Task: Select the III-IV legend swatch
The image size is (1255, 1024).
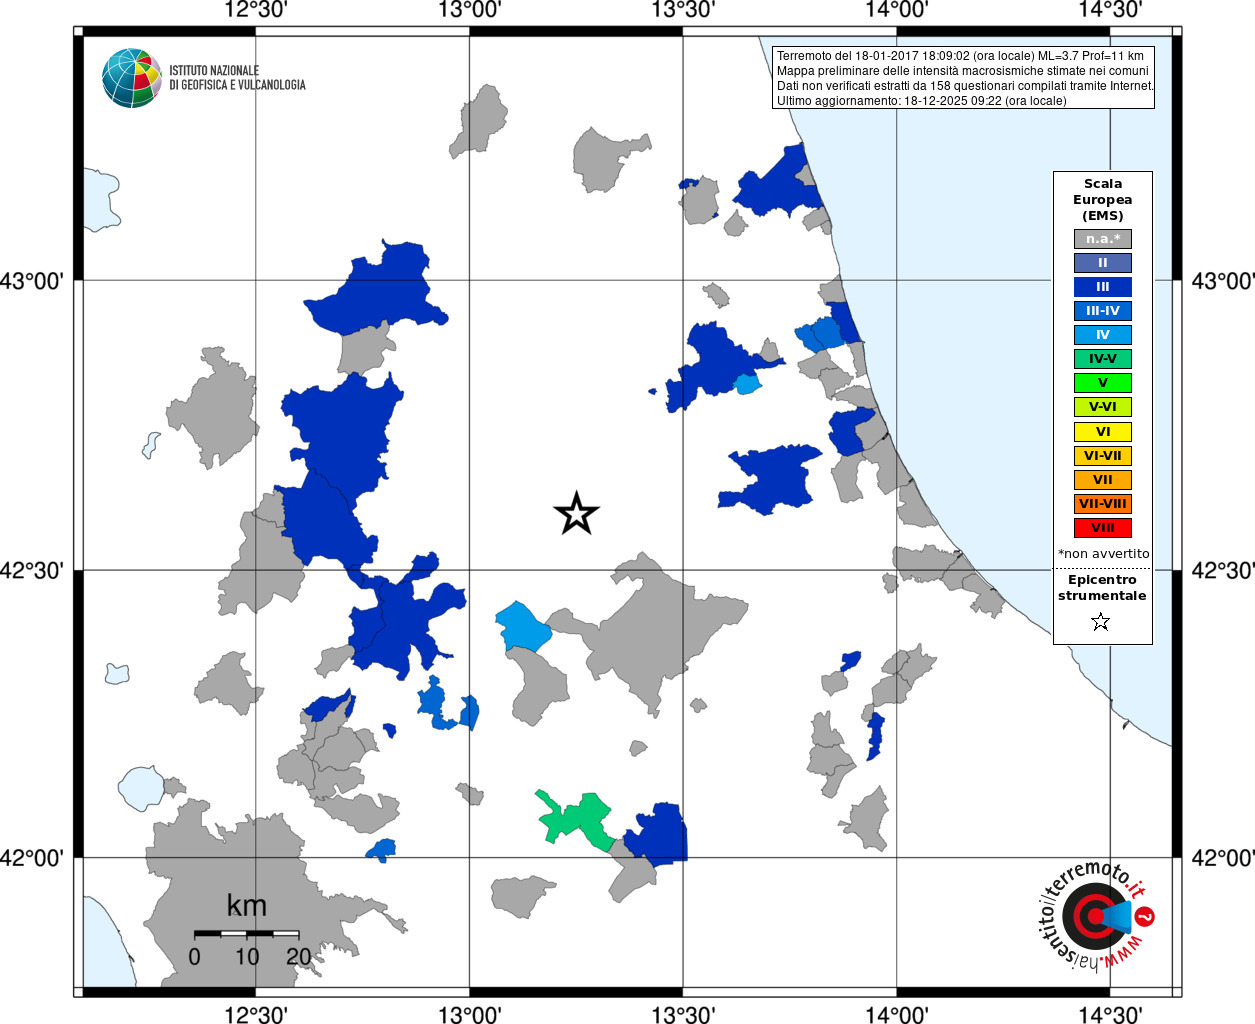Action: tap(1103, 311)
